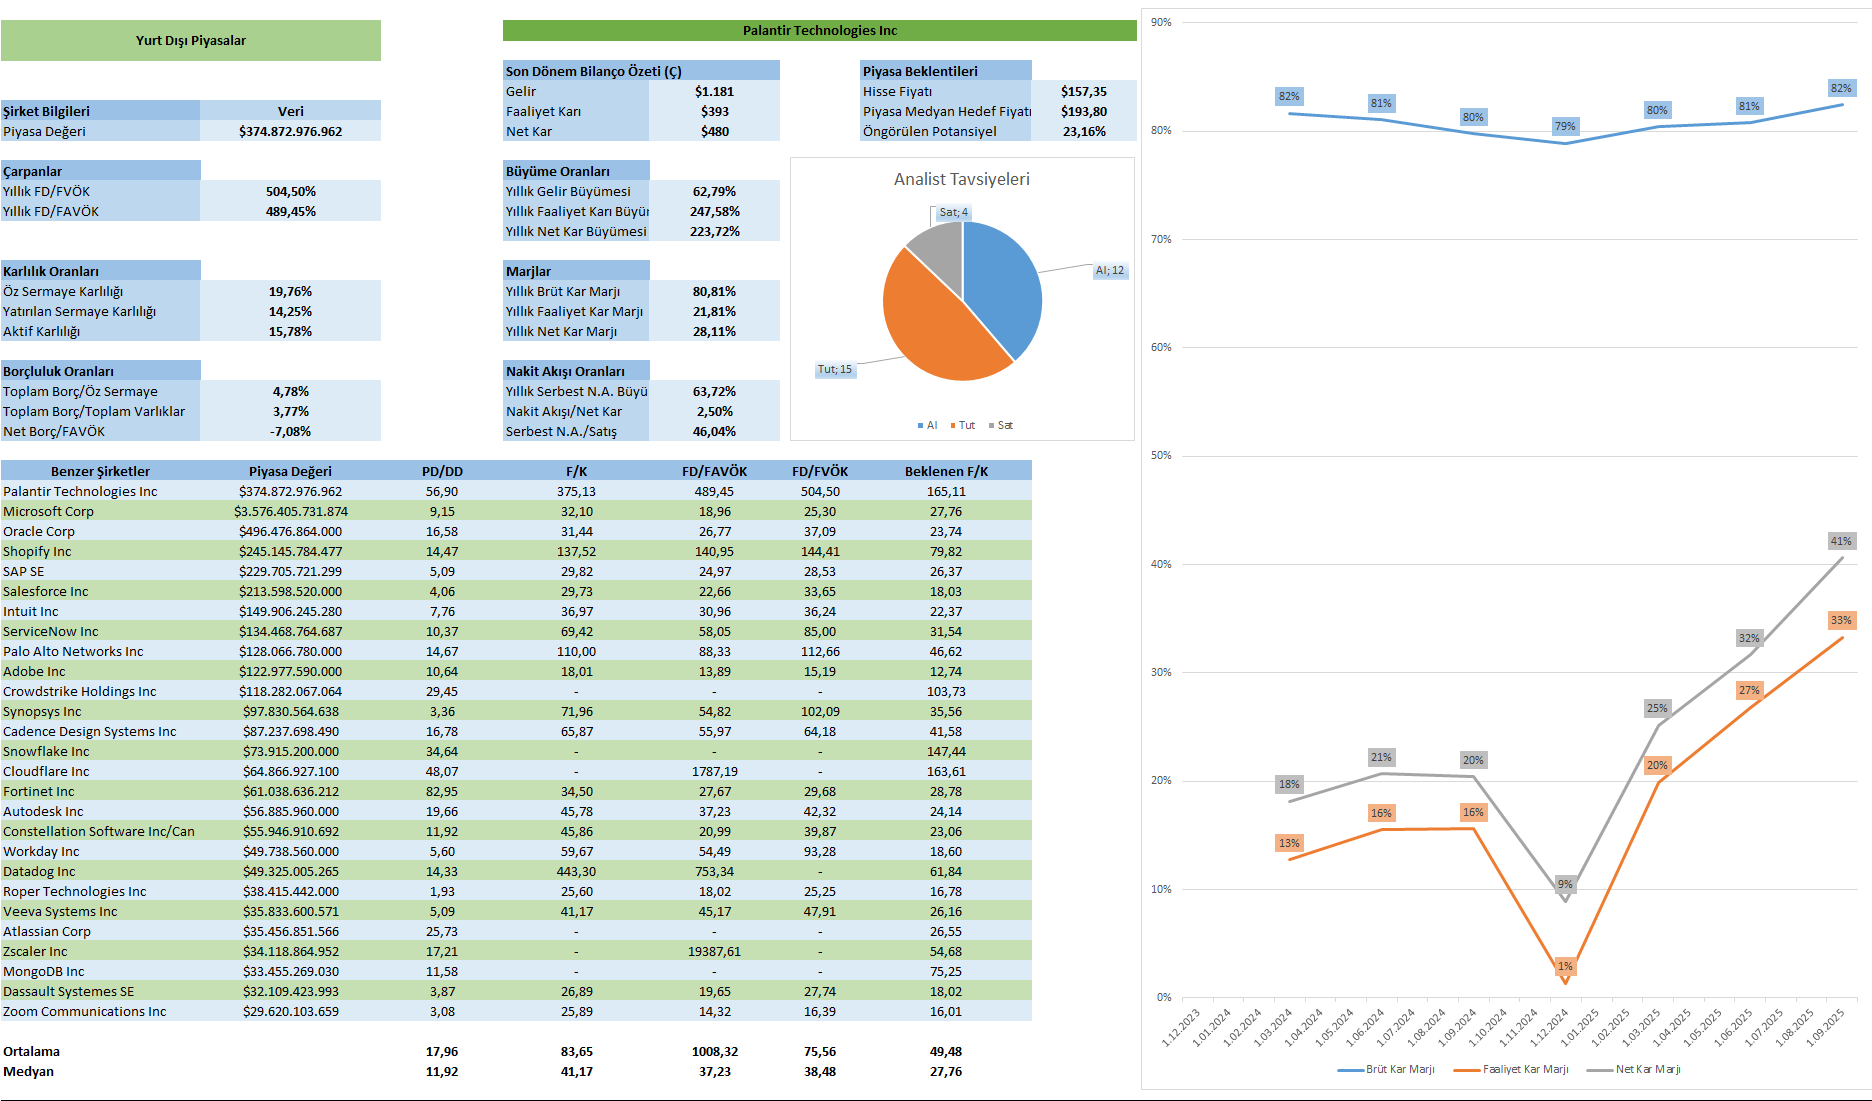Select the Fortinet Inc row name
This screenshot has width=1872, height=1101.
(x=39, y=791)
